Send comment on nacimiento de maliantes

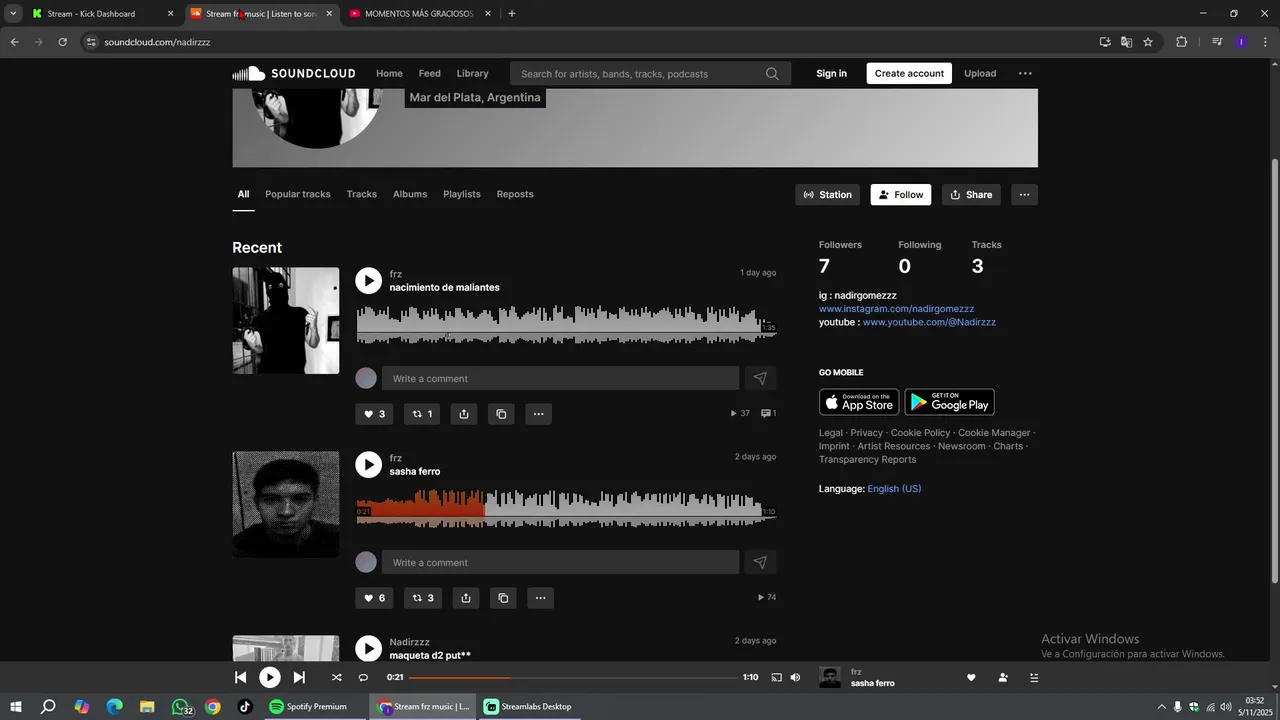tap(760, 378)
